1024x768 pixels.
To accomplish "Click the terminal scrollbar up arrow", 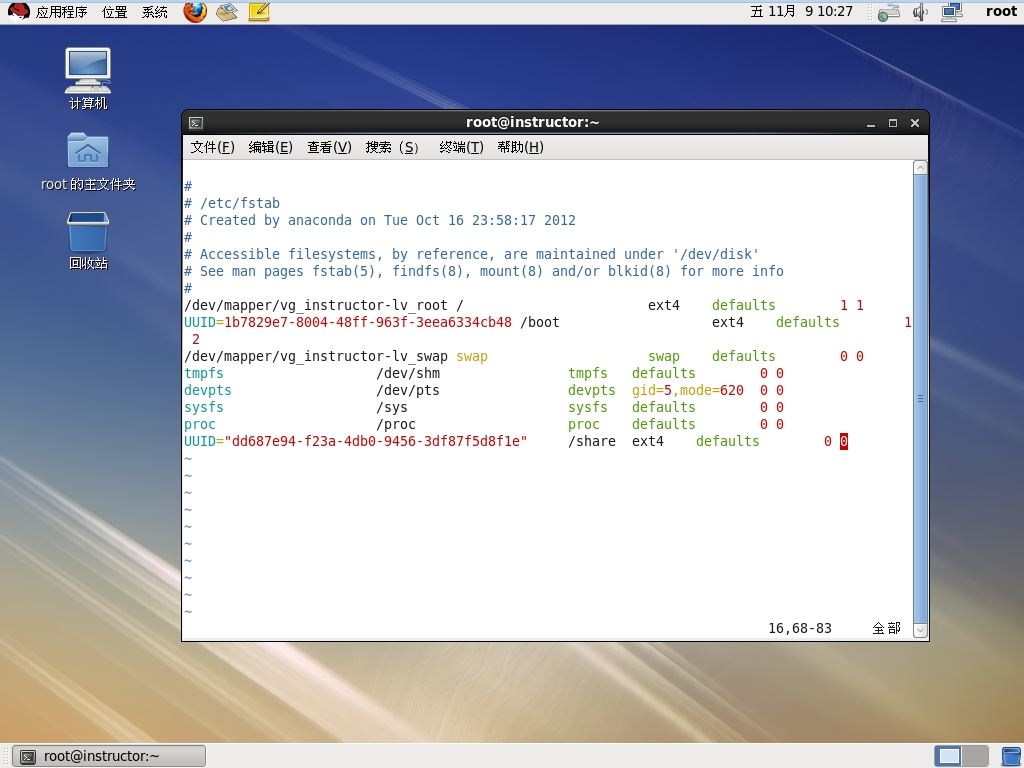I will (x=920, y=168).
